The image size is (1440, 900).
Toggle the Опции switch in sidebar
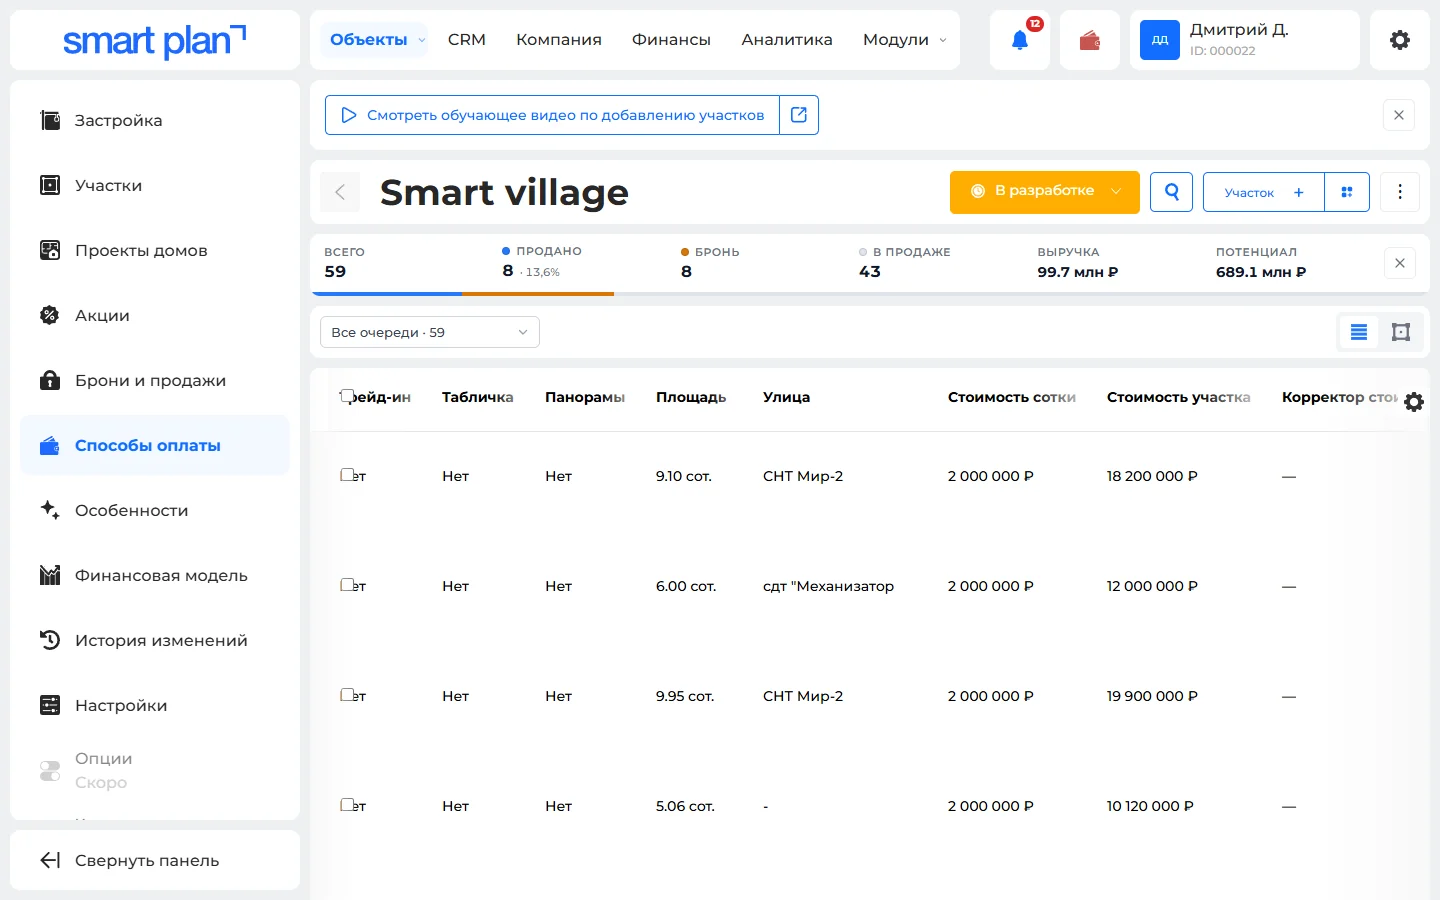tap(50, 771)
